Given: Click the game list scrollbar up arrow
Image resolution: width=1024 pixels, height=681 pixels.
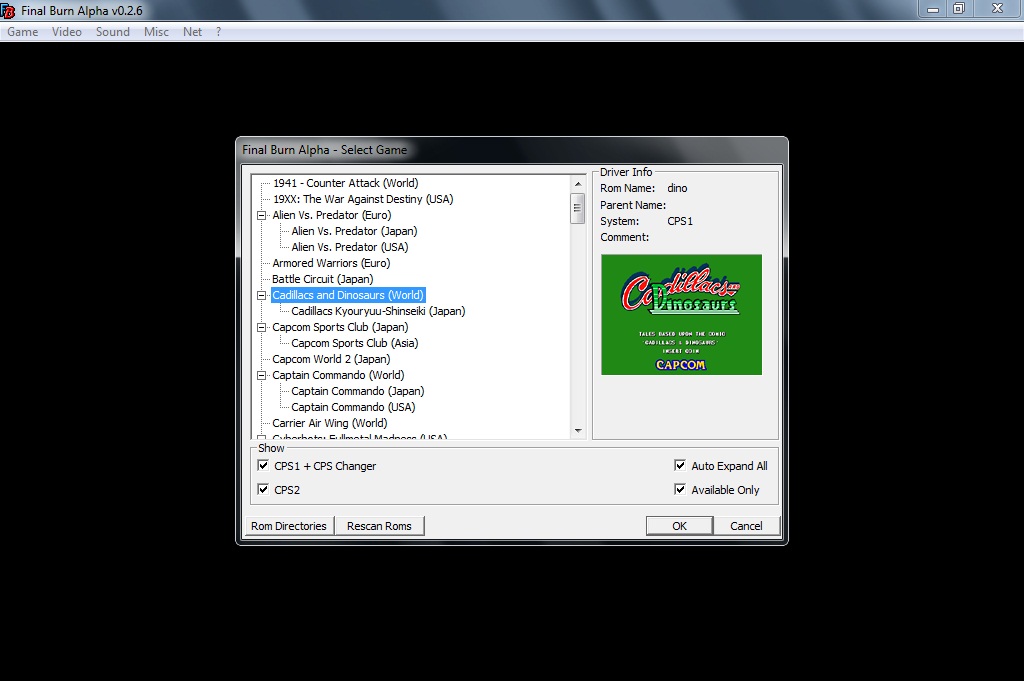Looking at the screenshot, I should pos(578,184).
